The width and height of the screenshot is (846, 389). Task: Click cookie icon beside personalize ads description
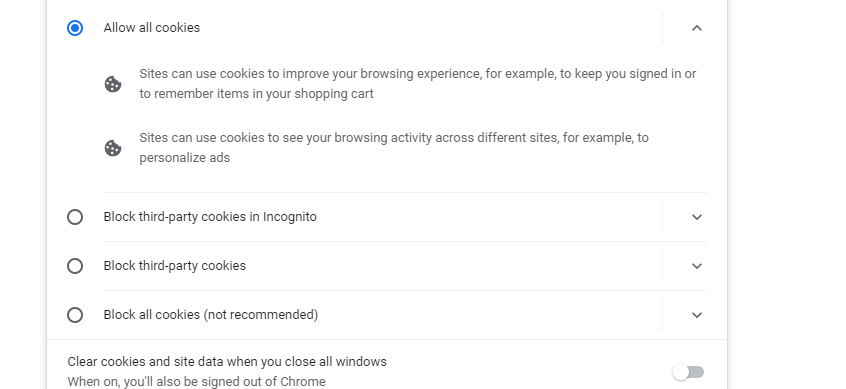click(113, 148)
